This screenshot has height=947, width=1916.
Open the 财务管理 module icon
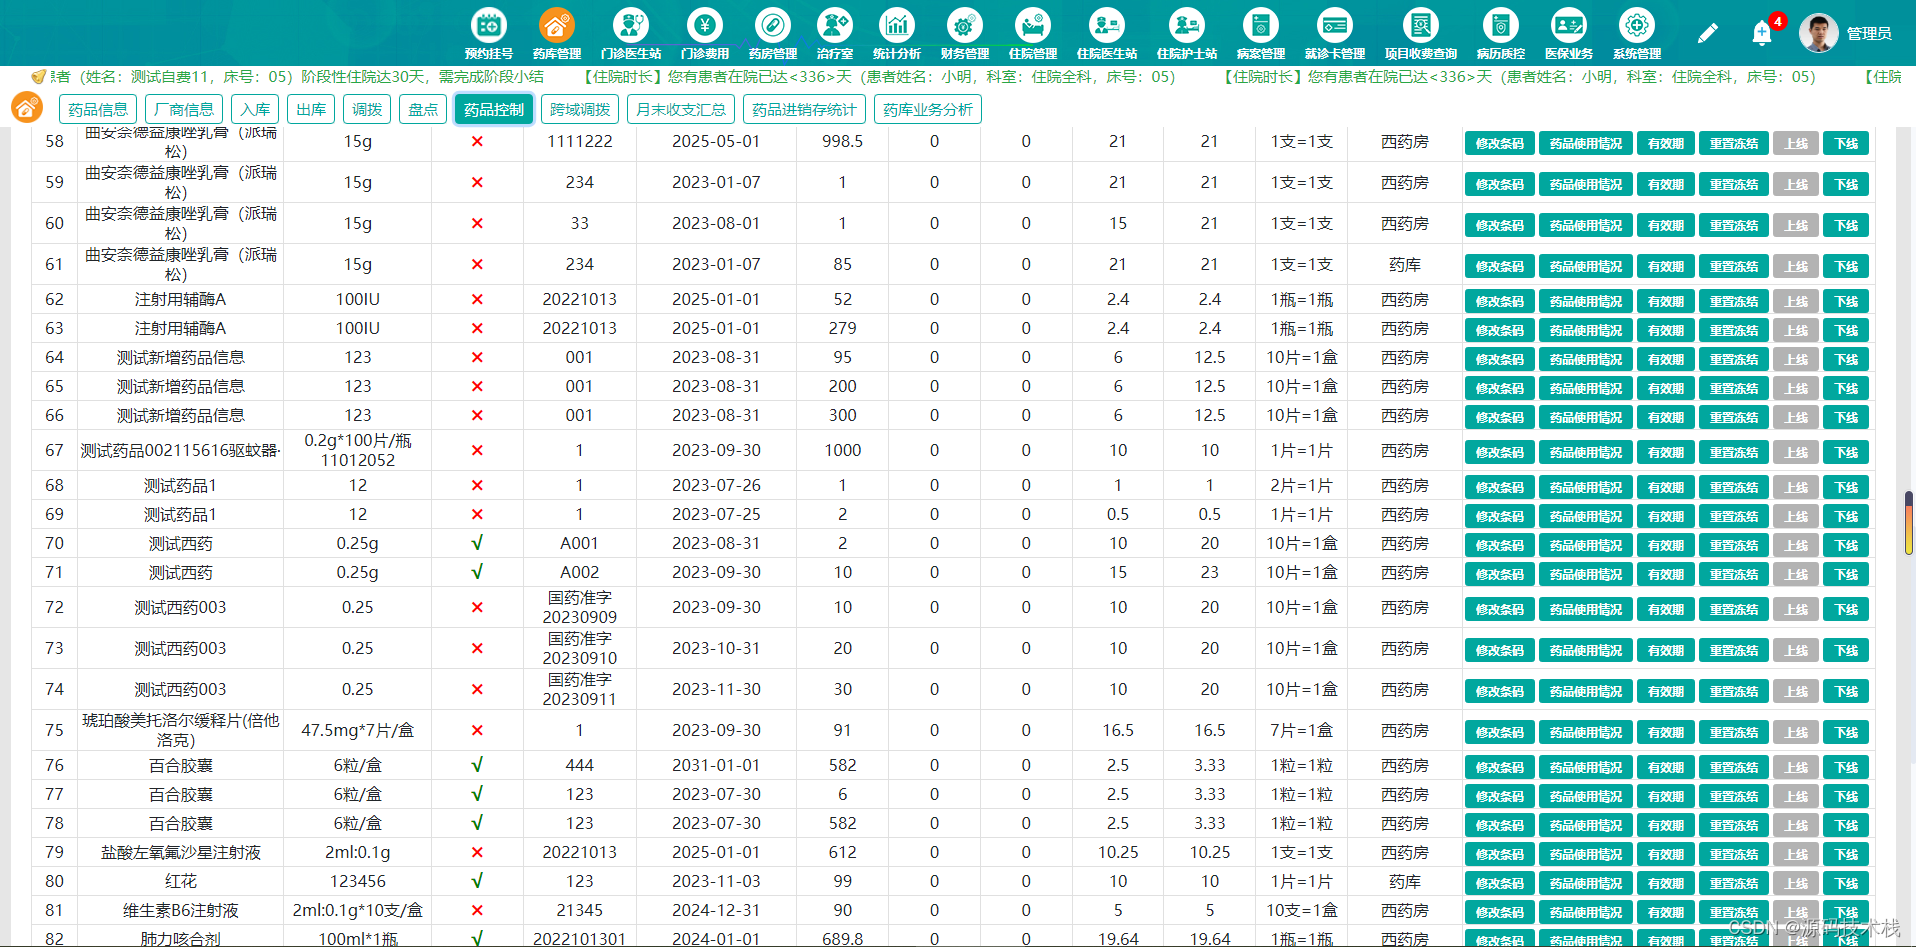coord(964,25)
